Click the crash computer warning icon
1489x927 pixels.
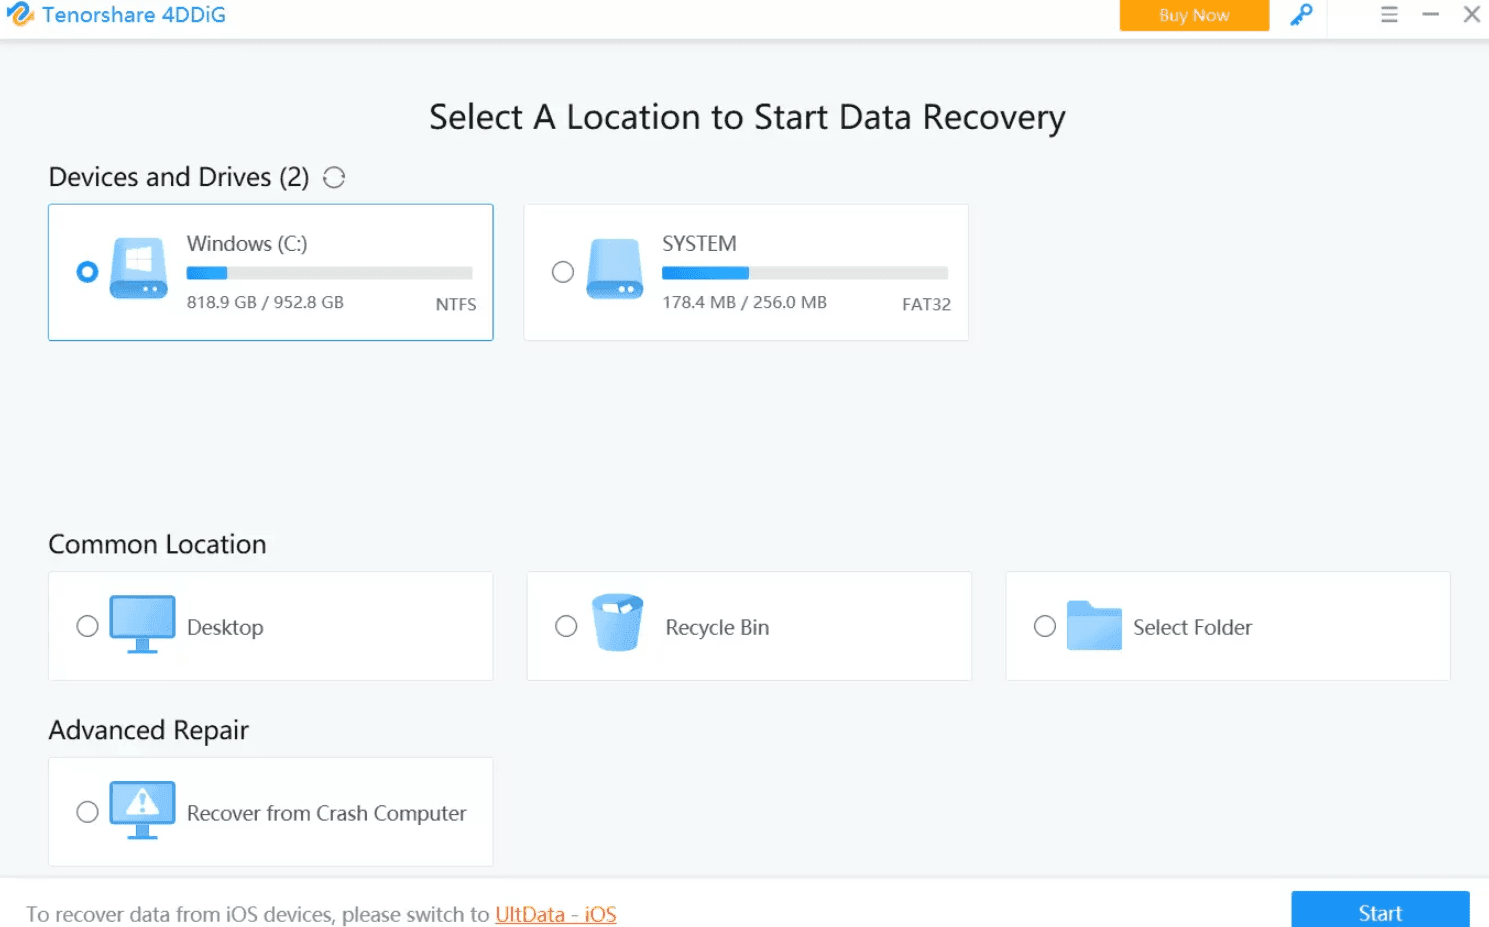(x=142, y=809)
